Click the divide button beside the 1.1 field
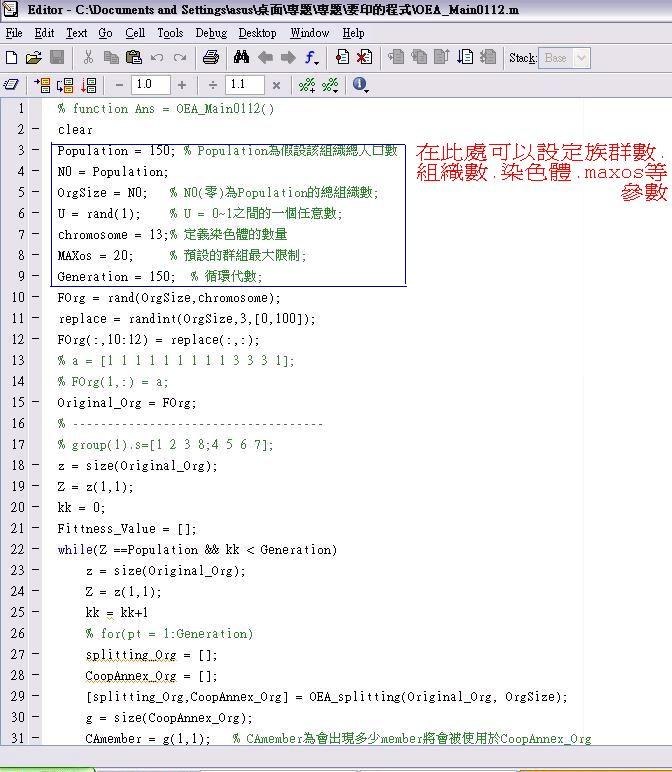Viewport: 672px width, 772px height. coord(213,85)
